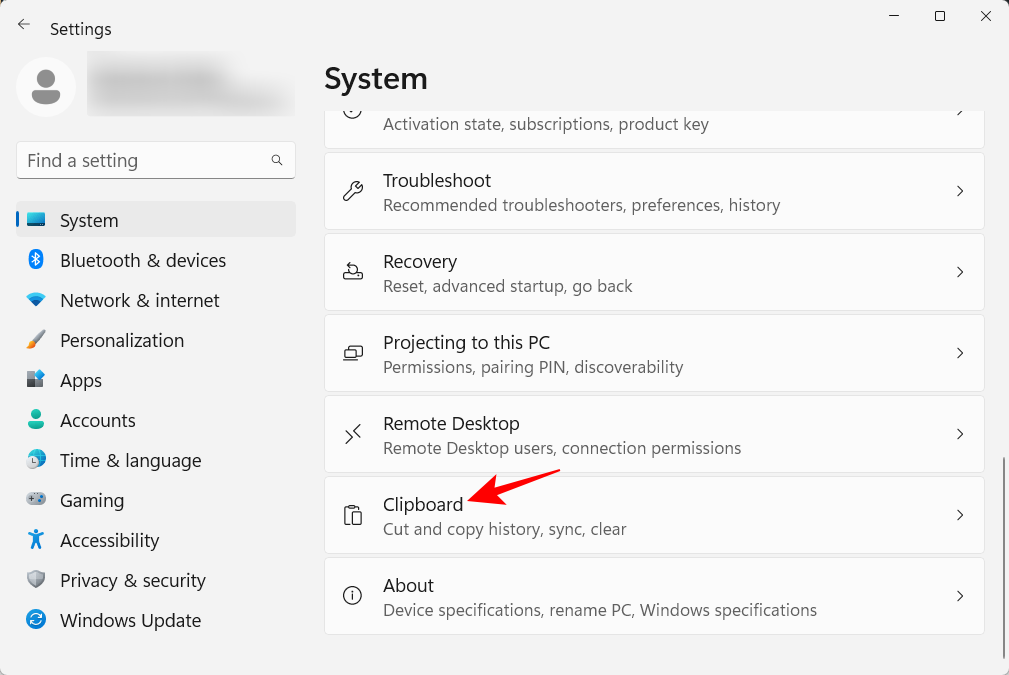
Task: Click the Recovery reset icon
Action: pyautogui.click(x=352, y=271)
